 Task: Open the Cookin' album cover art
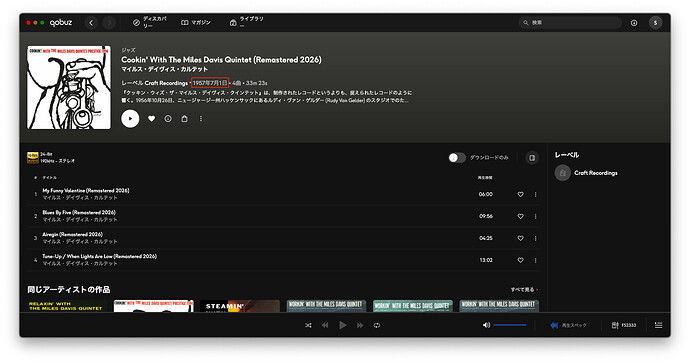(69, 88)
